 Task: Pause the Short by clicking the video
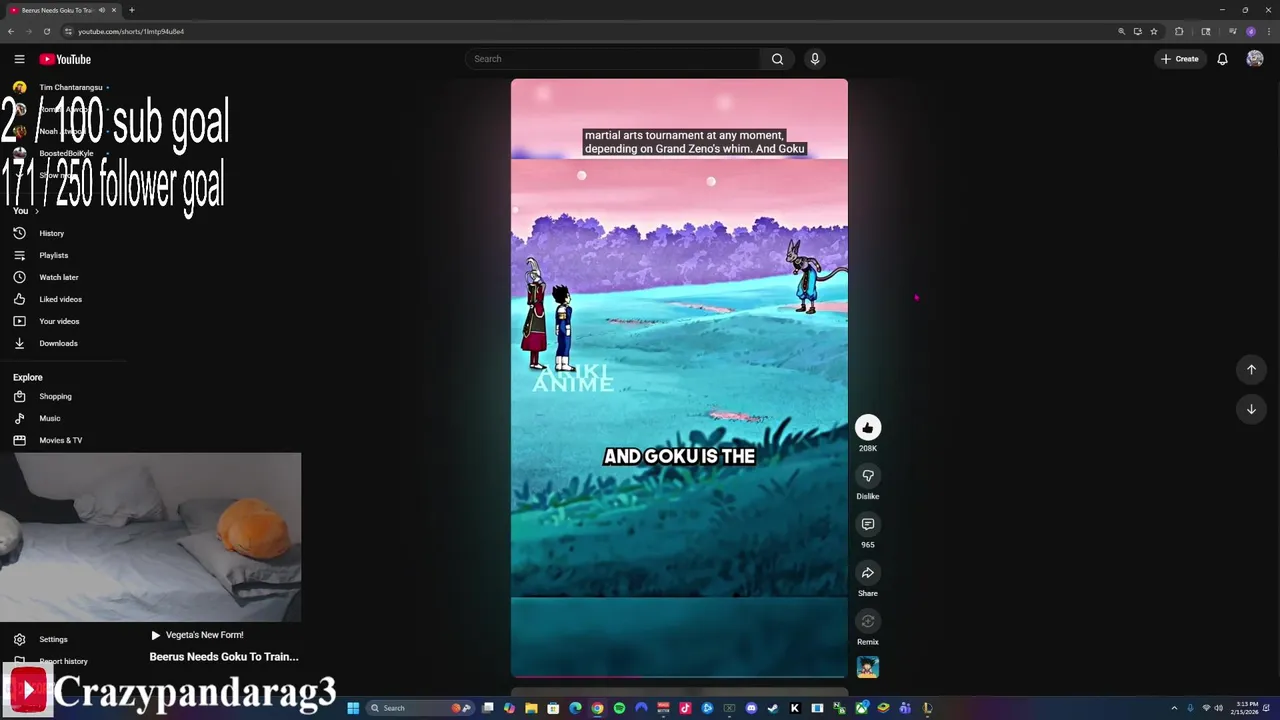tap(679, 378)
